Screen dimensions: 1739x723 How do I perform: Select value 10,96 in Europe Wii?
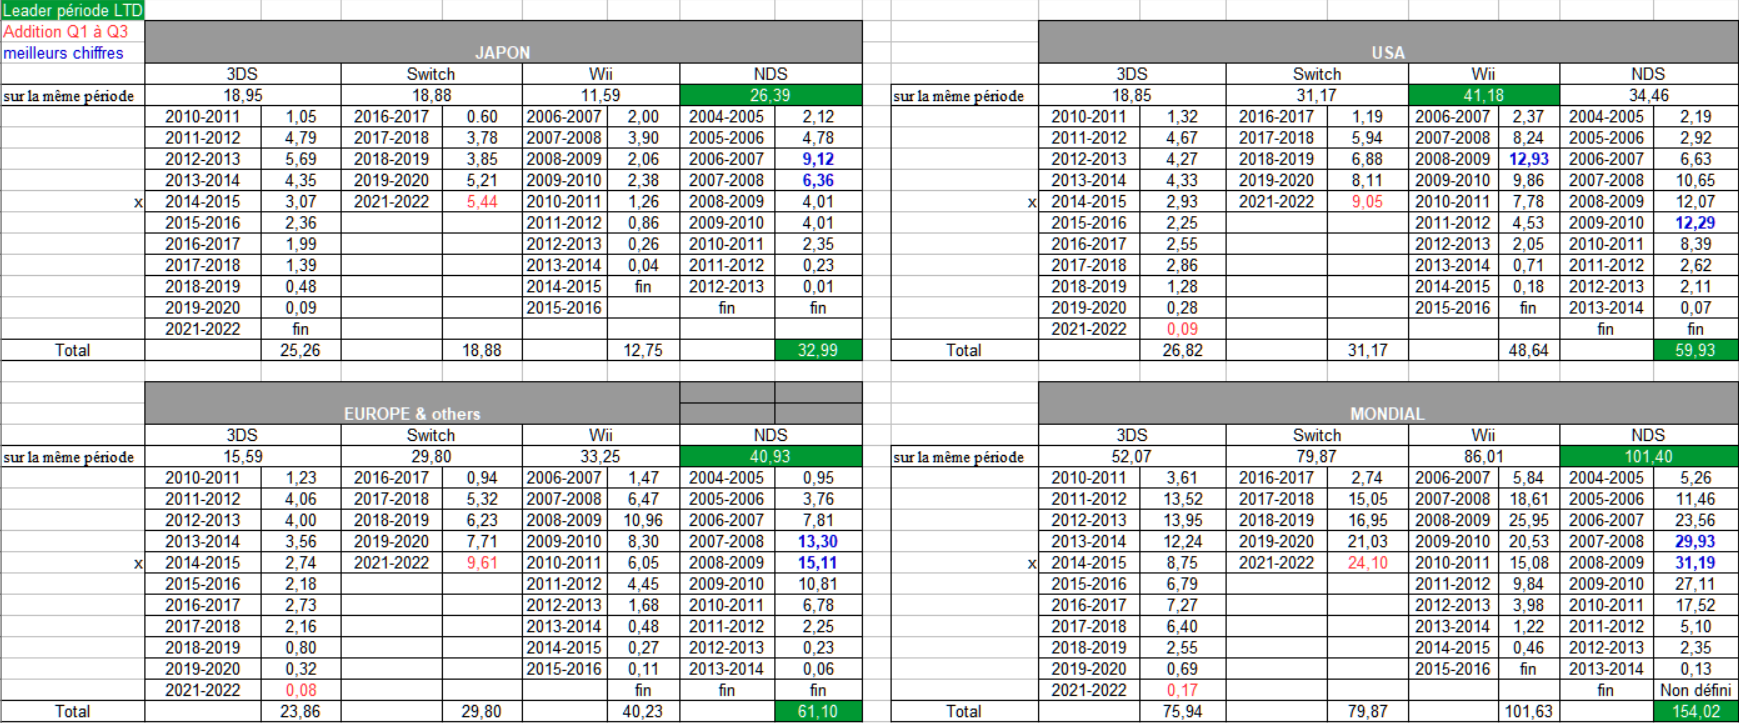pos(643,520)
